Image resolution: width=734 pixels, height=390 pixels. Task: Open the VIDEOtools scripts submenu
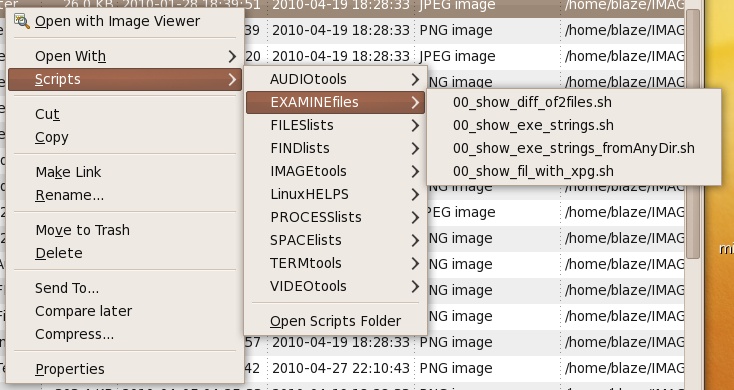[x=335, y=286]
